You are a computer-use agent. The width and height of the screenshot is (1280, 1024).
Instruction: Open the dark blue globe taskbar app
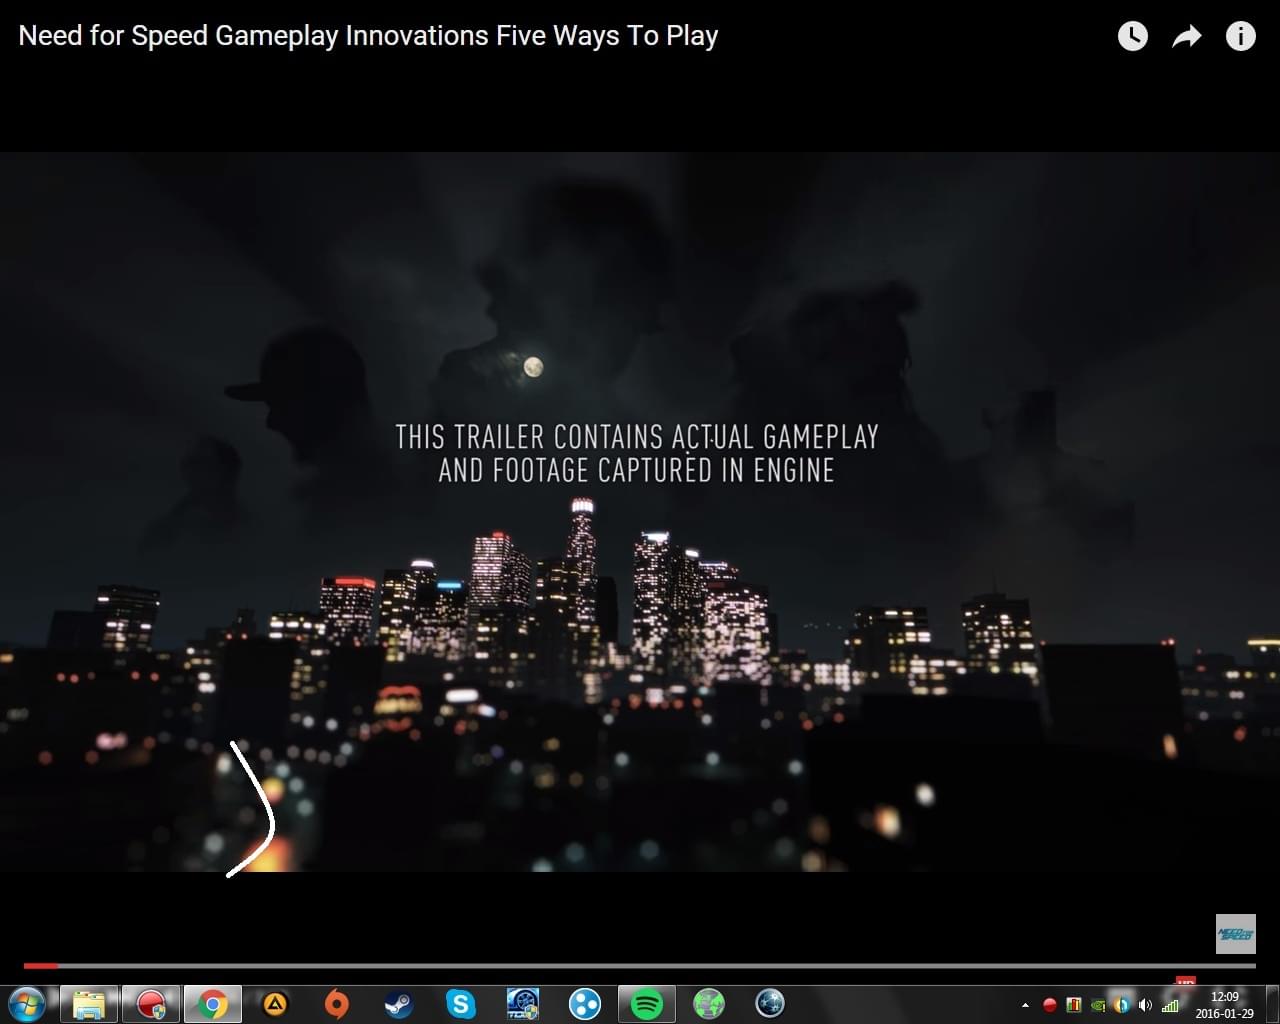pos(770,1004)
